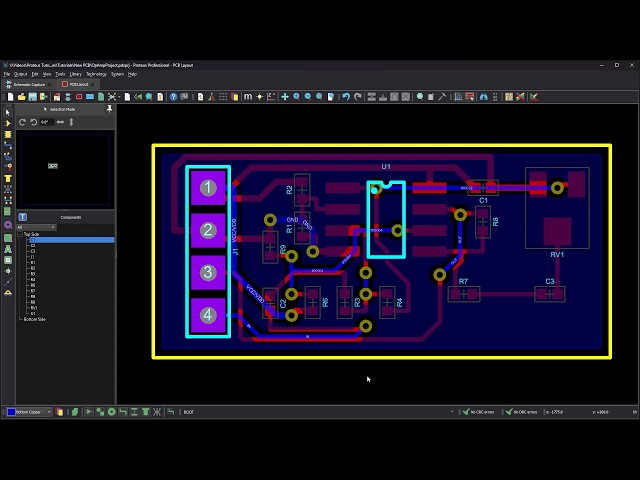
Task: Click the hammer tool icon in toolbar
Action: click(442, 97)
